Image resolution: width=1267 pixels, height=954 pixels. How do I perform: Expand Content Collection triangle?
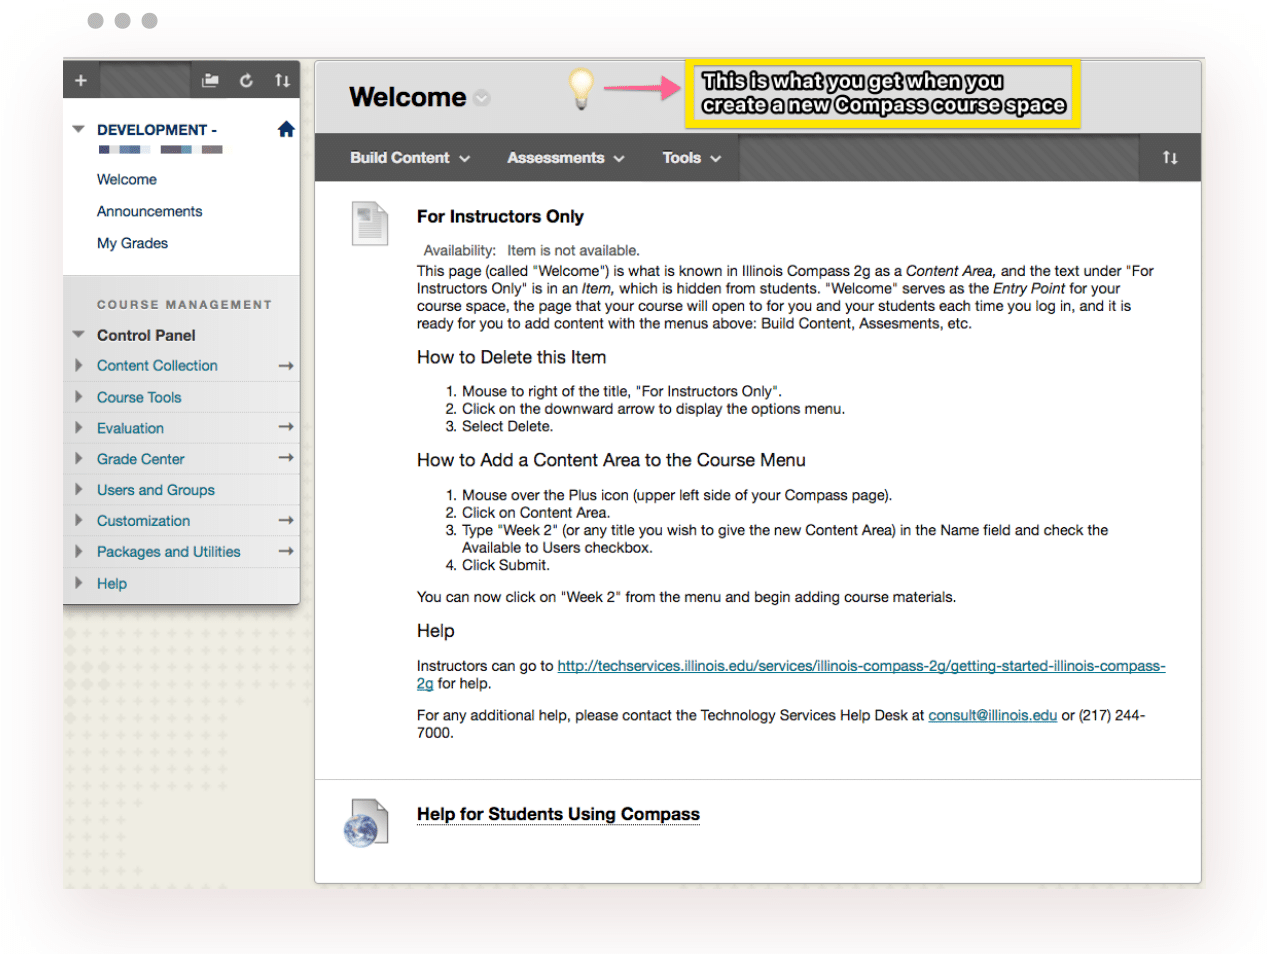click(x=79, y=366)
